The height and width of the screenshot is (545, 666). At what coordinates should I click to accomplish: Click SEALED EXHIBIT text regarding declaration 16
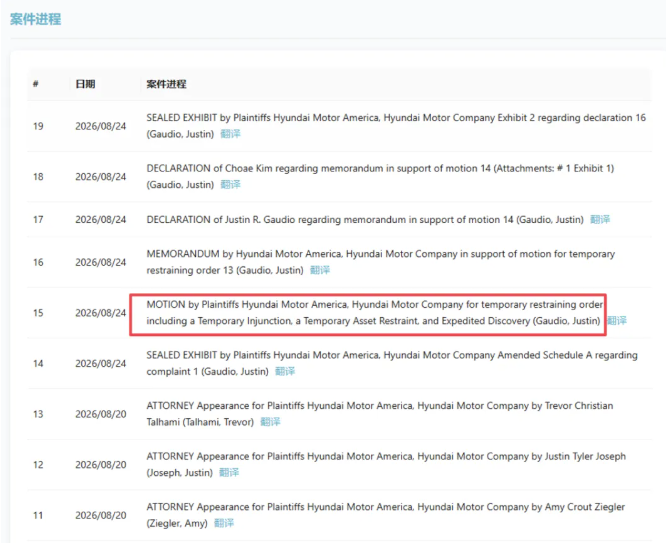pyautogui.click(x=396, y=126)
